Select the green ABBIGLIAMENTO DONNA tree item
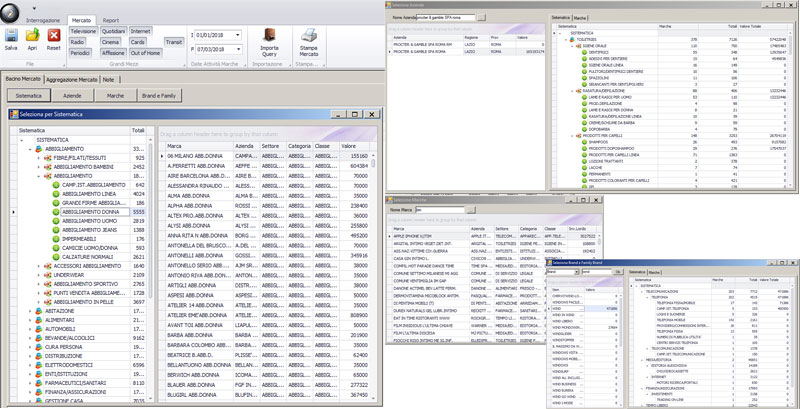The image size is (800, 409). [91, 213]
